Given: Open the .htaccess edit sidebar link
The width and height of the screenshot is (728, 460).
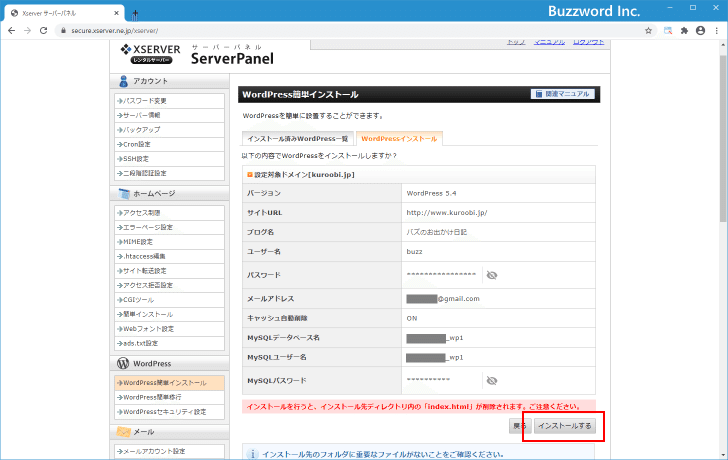Looking at the screenshot, I should coord(169,256).
